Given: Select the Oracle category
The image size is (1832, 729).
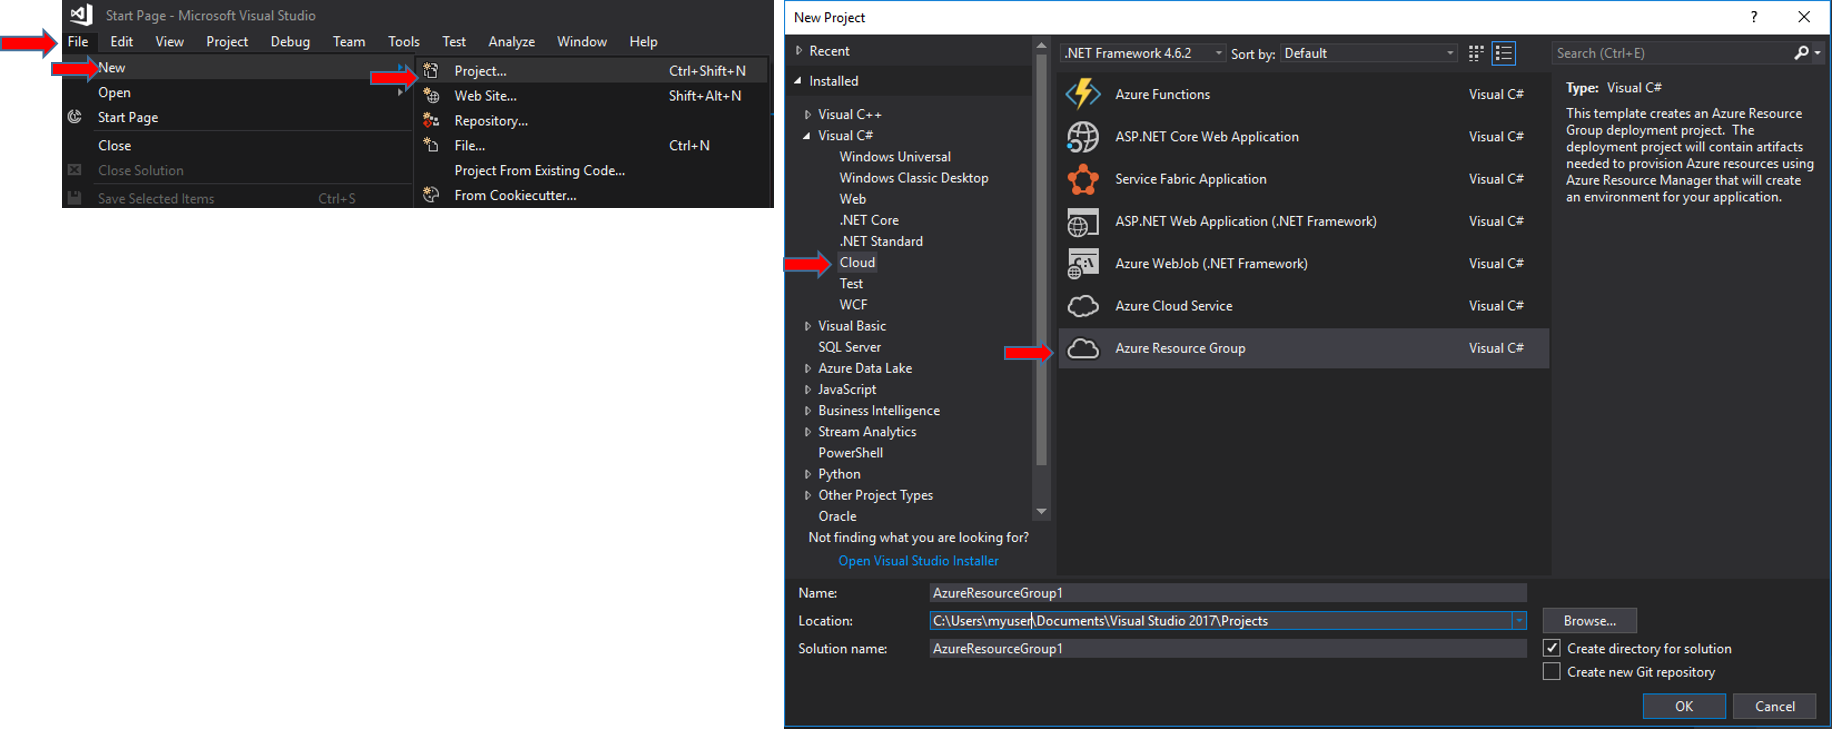Looking at the screenshot, I should click(838, 517).
